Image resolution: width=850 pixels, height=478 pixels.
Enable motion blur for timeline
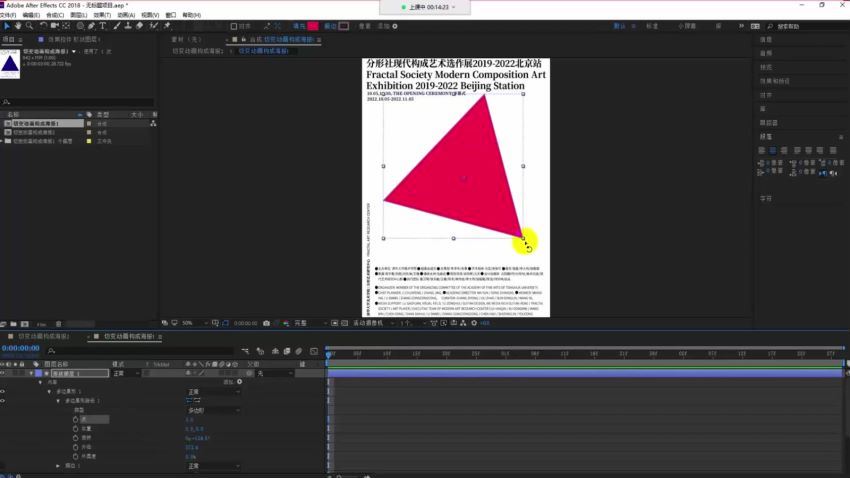pyautogui.click(x=299, y=351)
